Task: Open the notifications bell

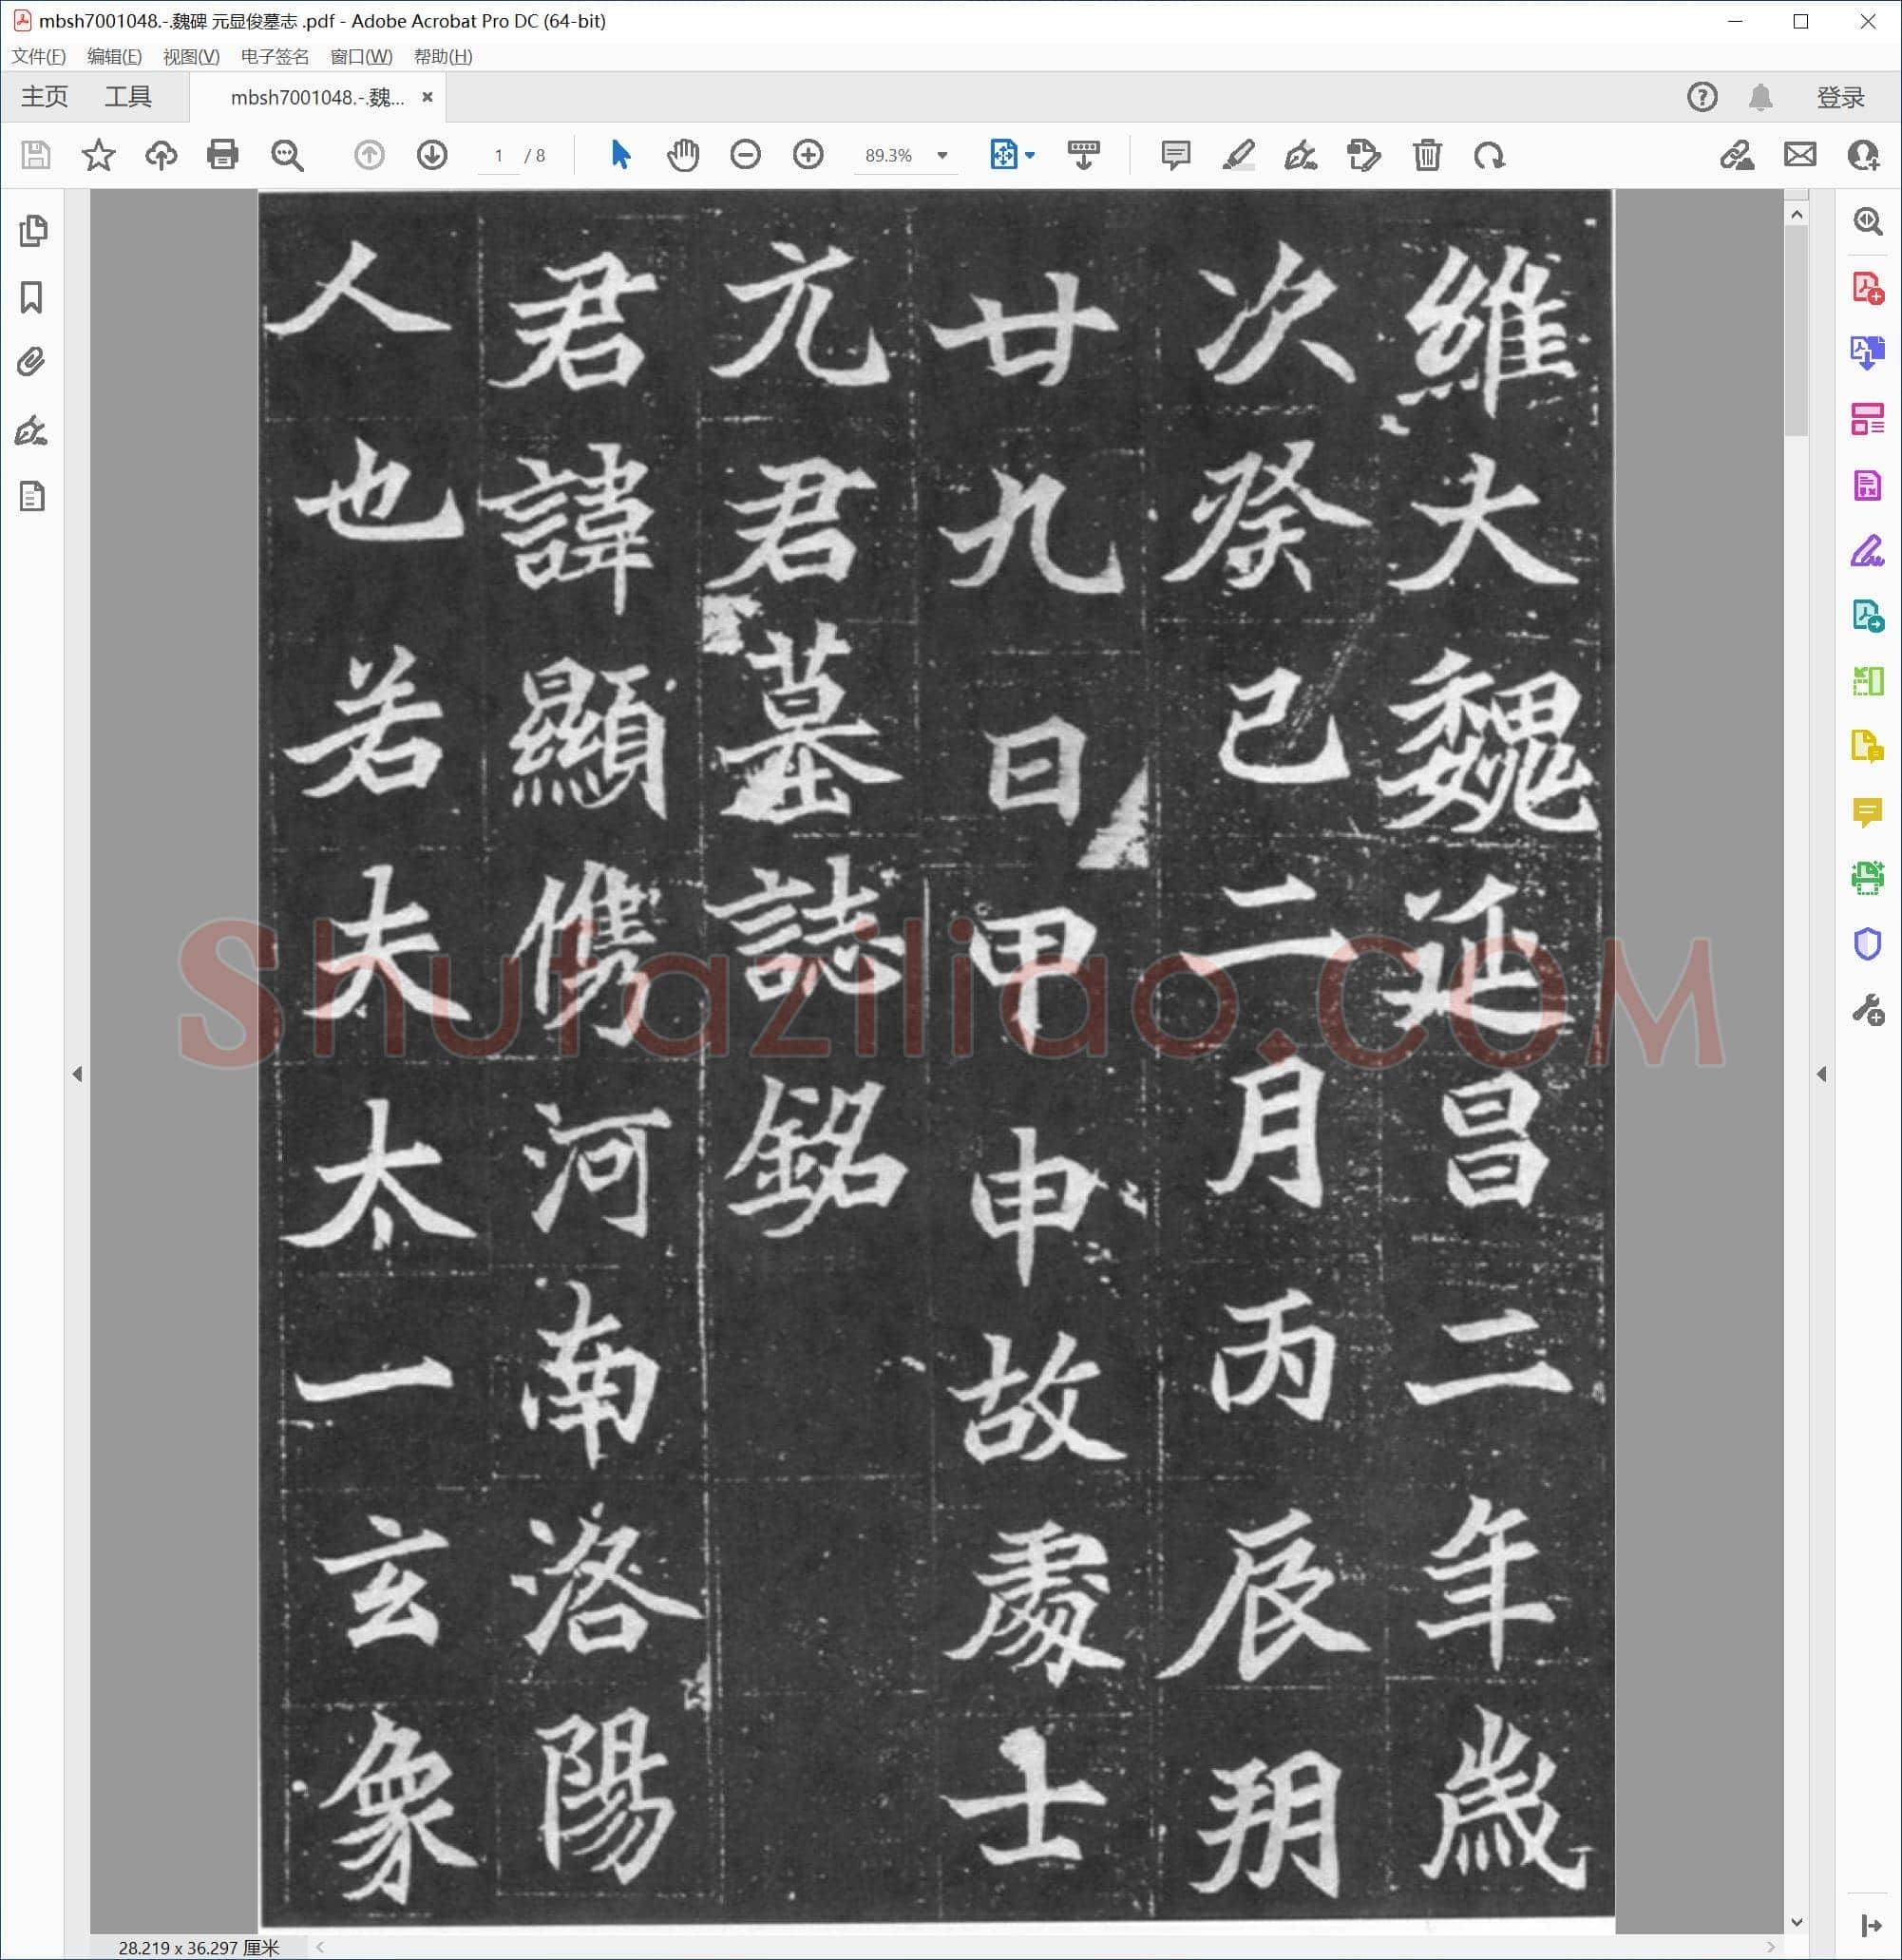Action: pyautogui.click(x=1760, y=97)
